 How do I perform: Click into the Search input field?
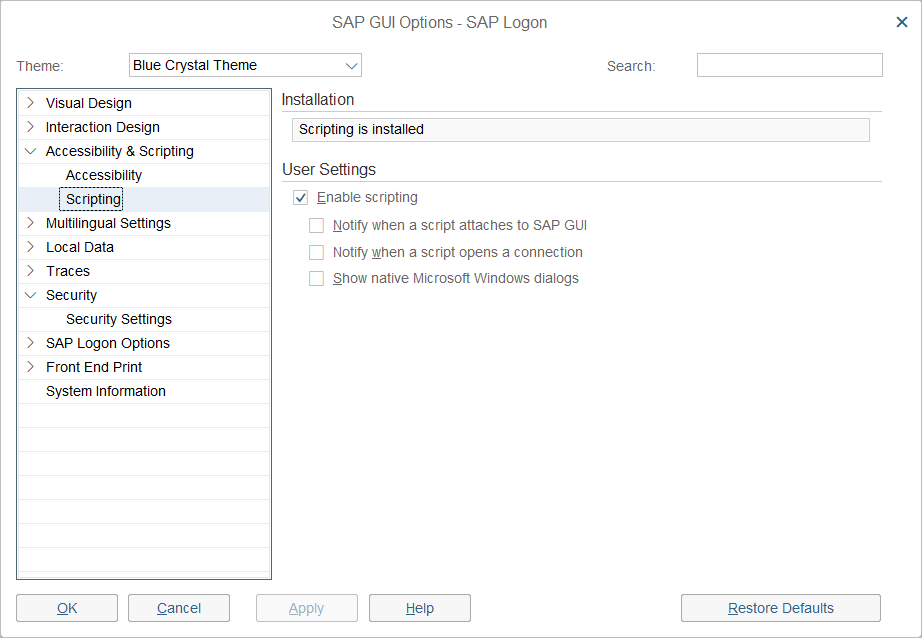(789, 66)
